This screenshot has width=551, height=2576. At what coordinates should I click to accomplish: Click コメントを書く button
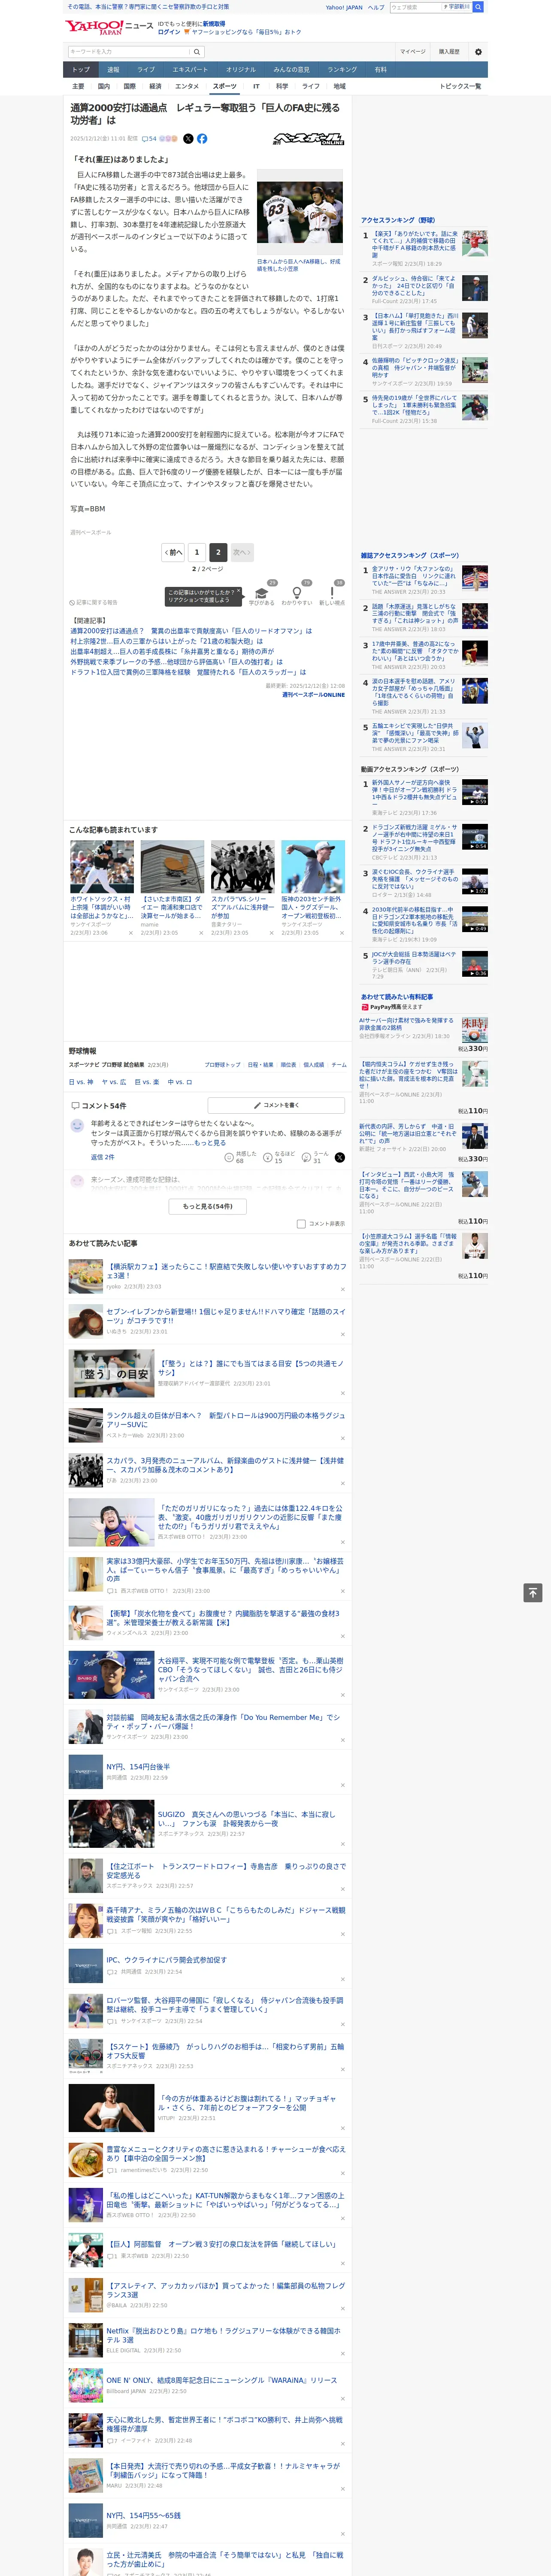[276, 1106]
